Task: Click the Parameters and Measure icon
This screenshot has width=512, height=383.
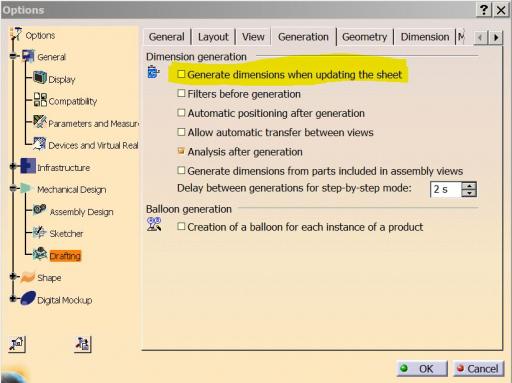Action: coord(40,122)
